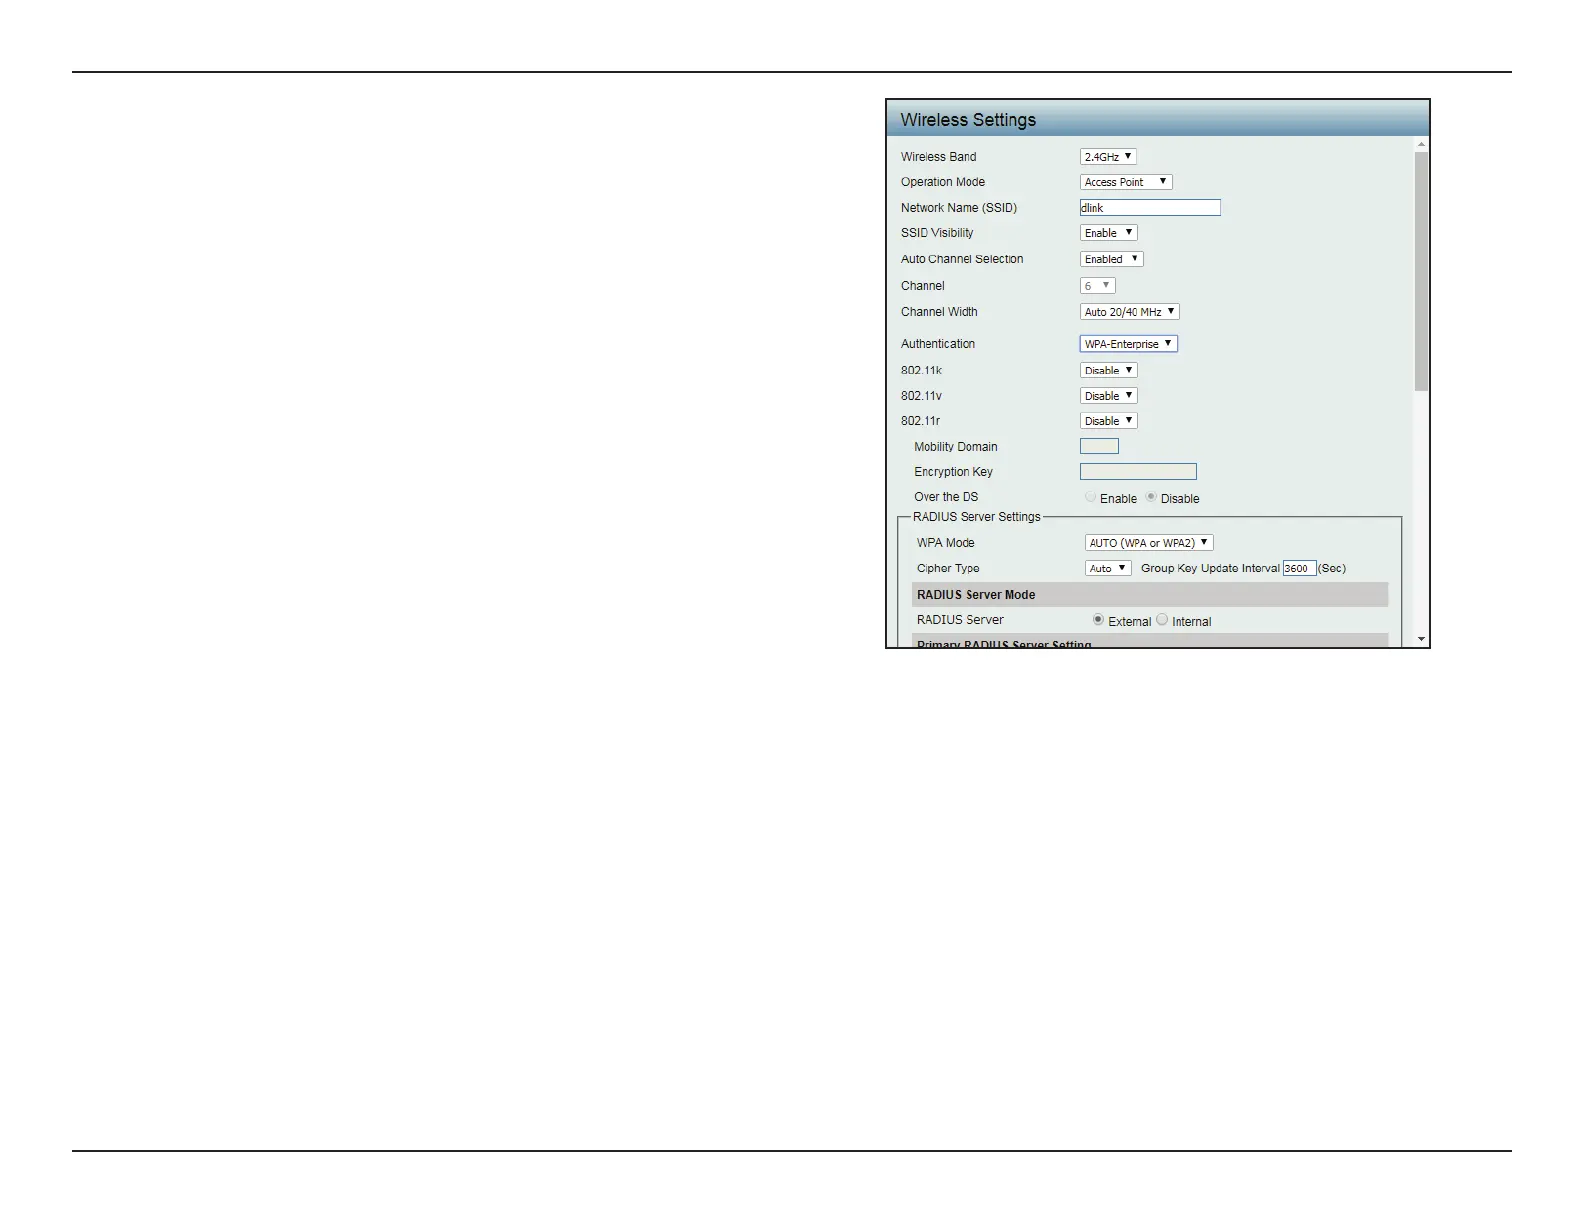
Task: Select External RADIUS Server option
Action: [1098, 620]
